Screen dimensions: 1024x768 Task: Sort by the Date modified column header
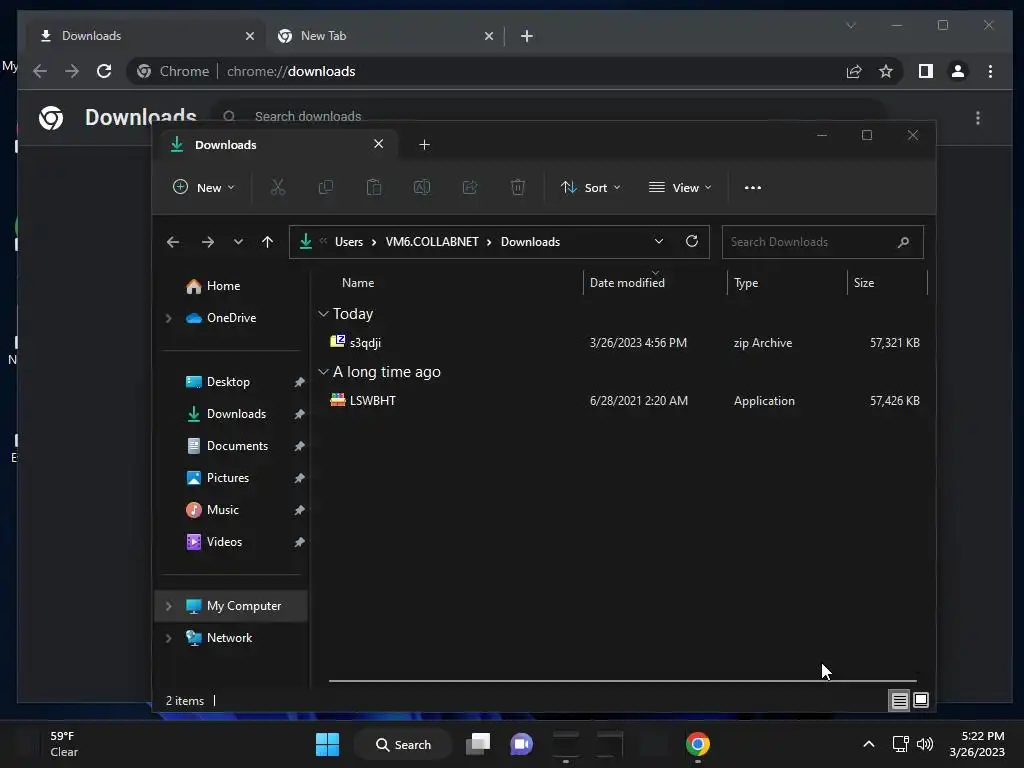point(627,283)
